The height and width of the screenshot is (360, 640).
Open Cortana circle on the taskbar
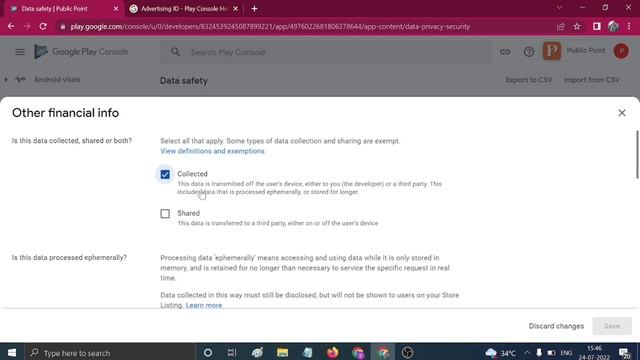coord(208,353)
